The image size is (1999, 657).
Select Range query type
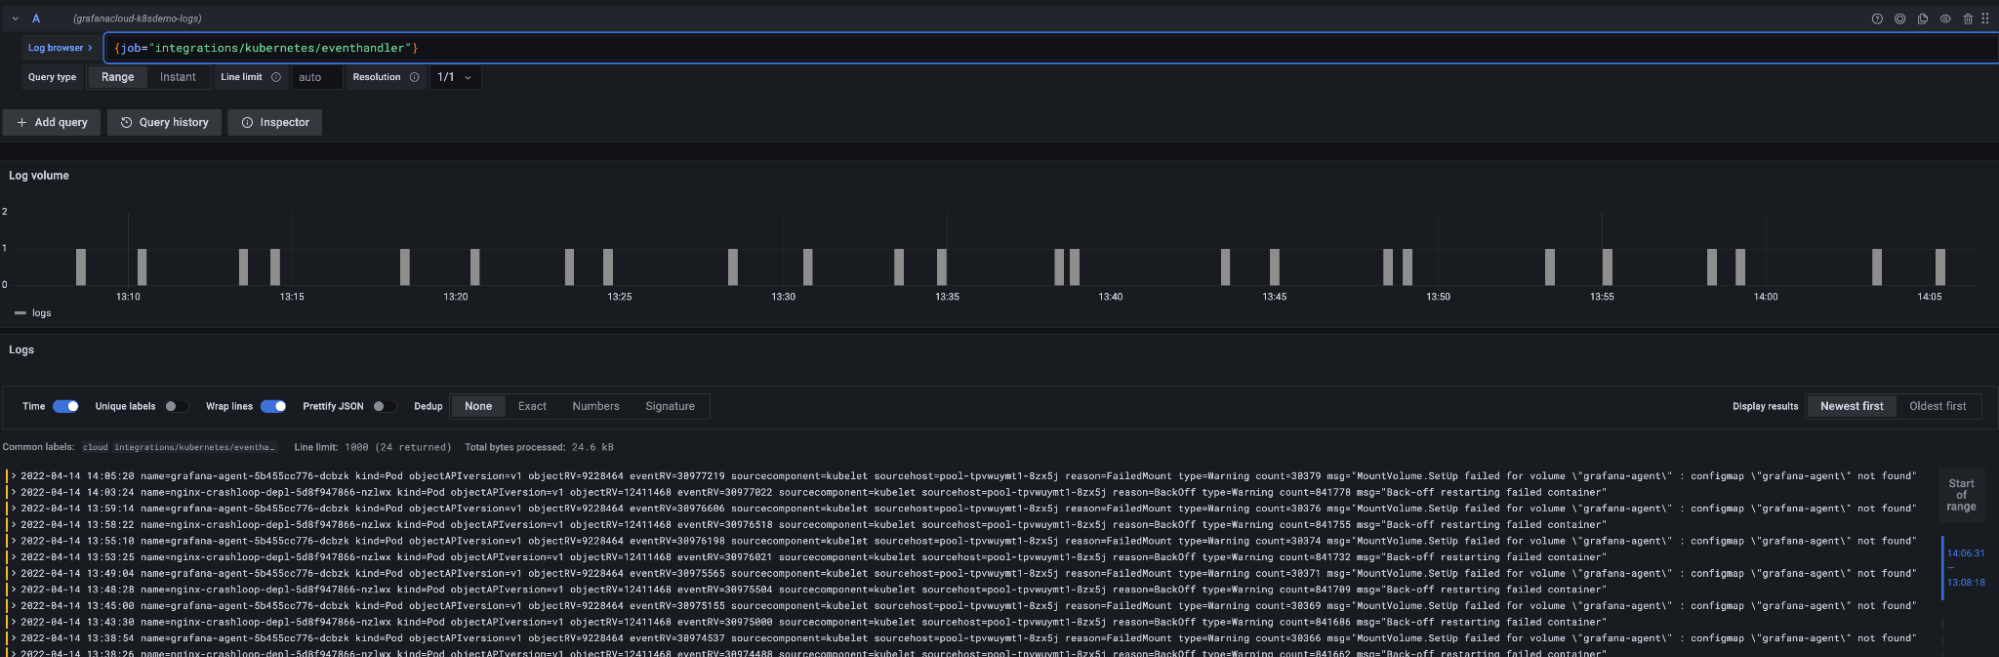click(117, 77)
